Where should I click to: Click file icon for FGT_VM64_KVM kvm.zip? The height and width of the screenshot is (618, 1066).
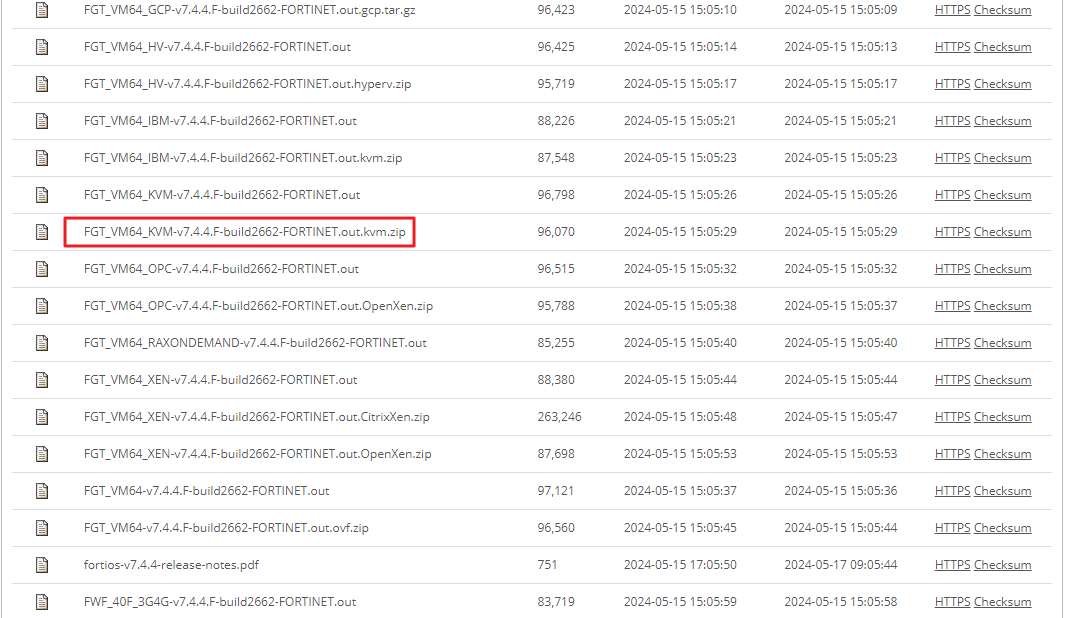tap(42, 232)
